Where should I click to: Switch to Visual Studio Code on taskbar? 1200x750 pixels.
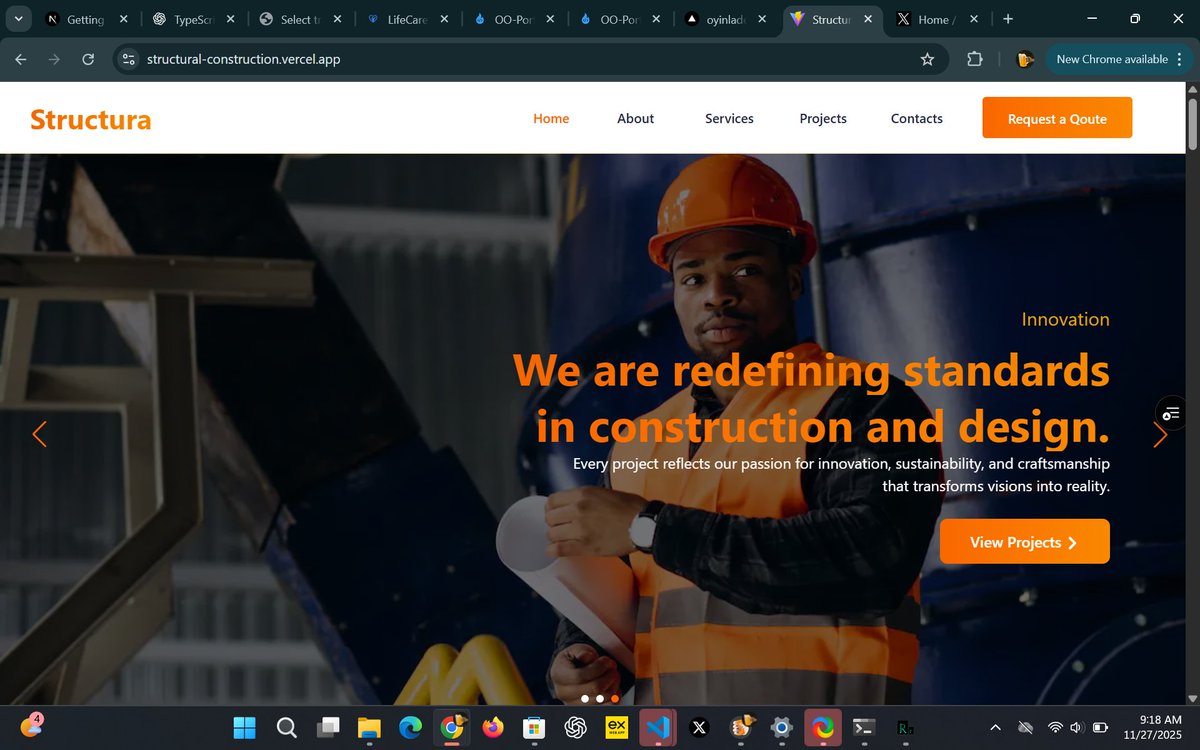coord(658,727)
